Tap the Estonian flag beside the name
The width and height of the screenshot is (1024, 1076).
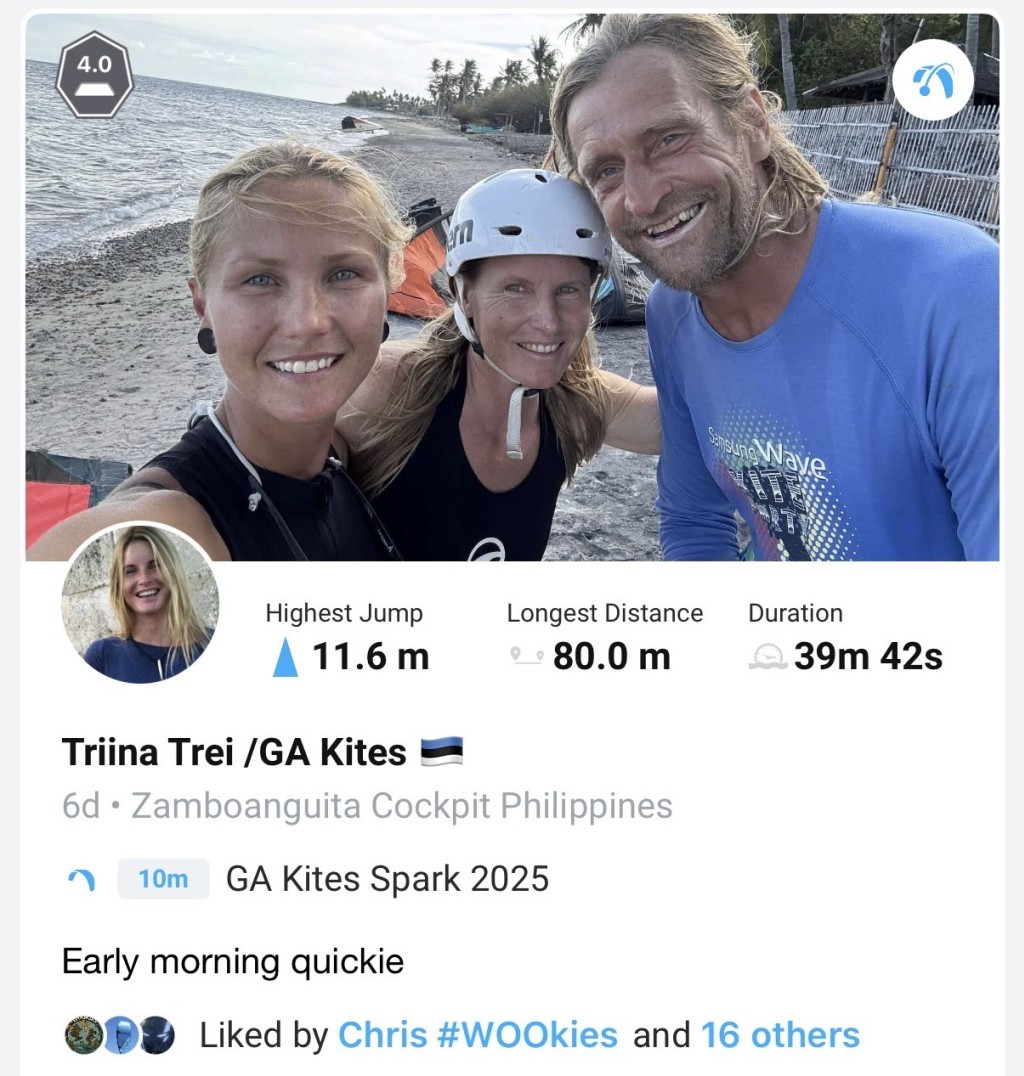(441, 751)
